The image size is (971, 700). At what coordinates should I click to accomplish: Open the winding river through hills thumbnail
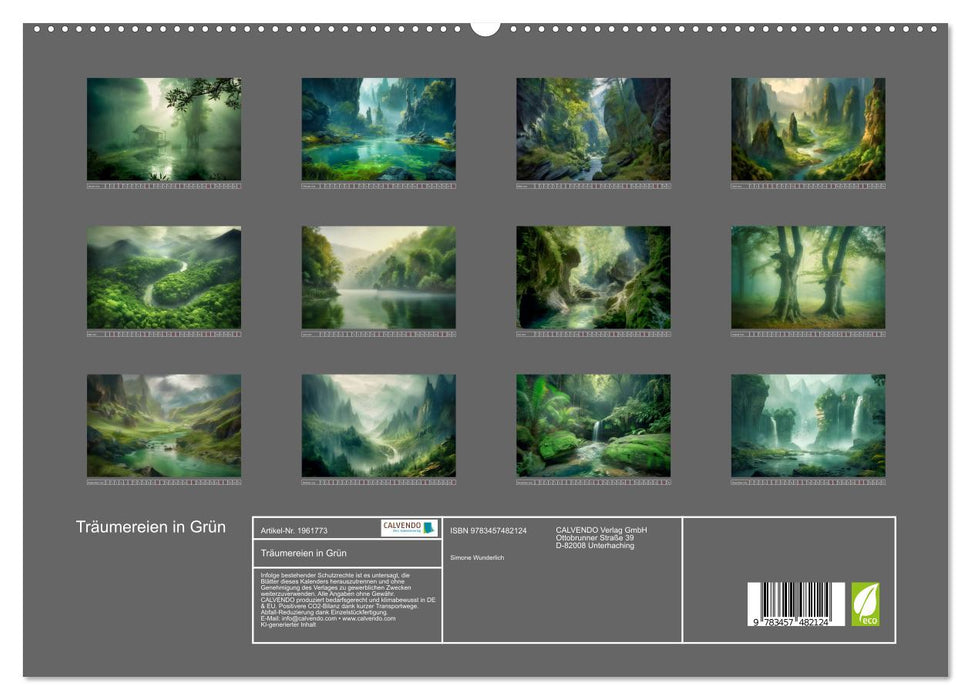click(164, 277)
